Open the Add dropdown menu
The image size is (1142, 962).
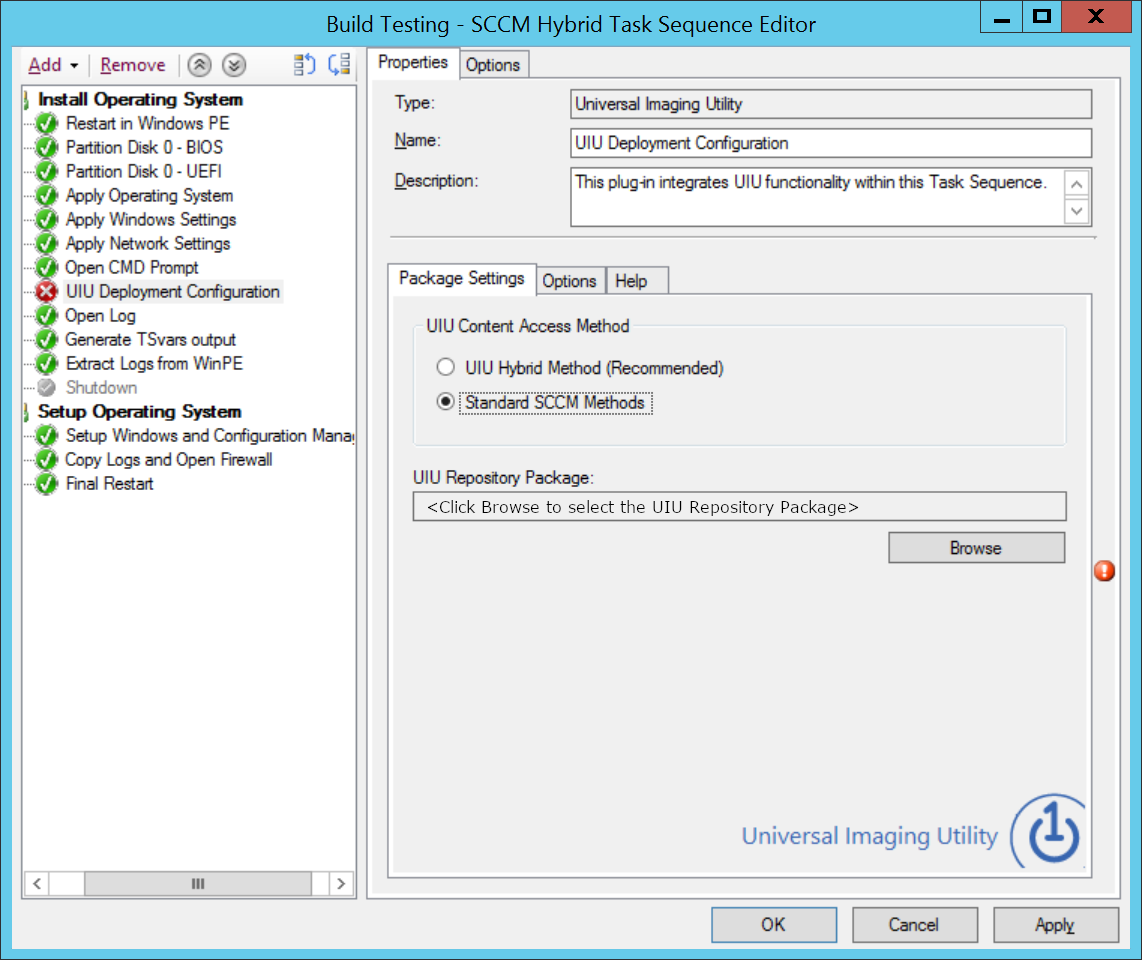point(53,65)
